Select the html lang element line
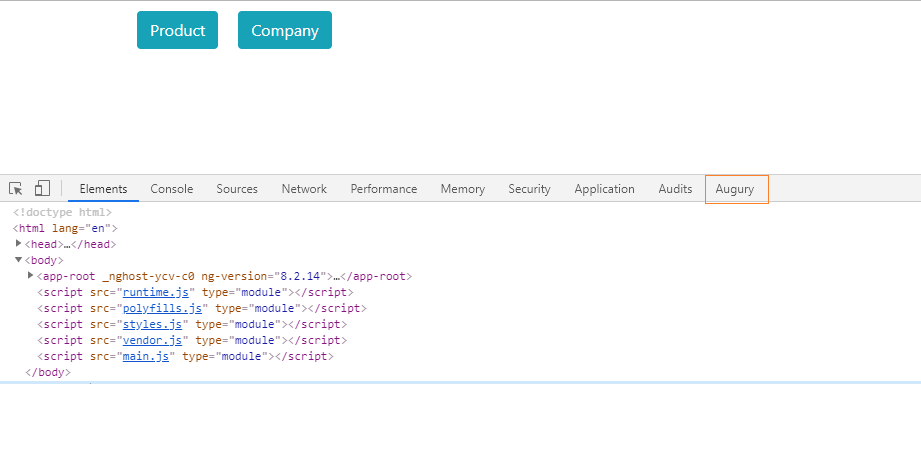The height and width of the screenshot is (460, 921). pyautogui.click(x=65, y=228)
